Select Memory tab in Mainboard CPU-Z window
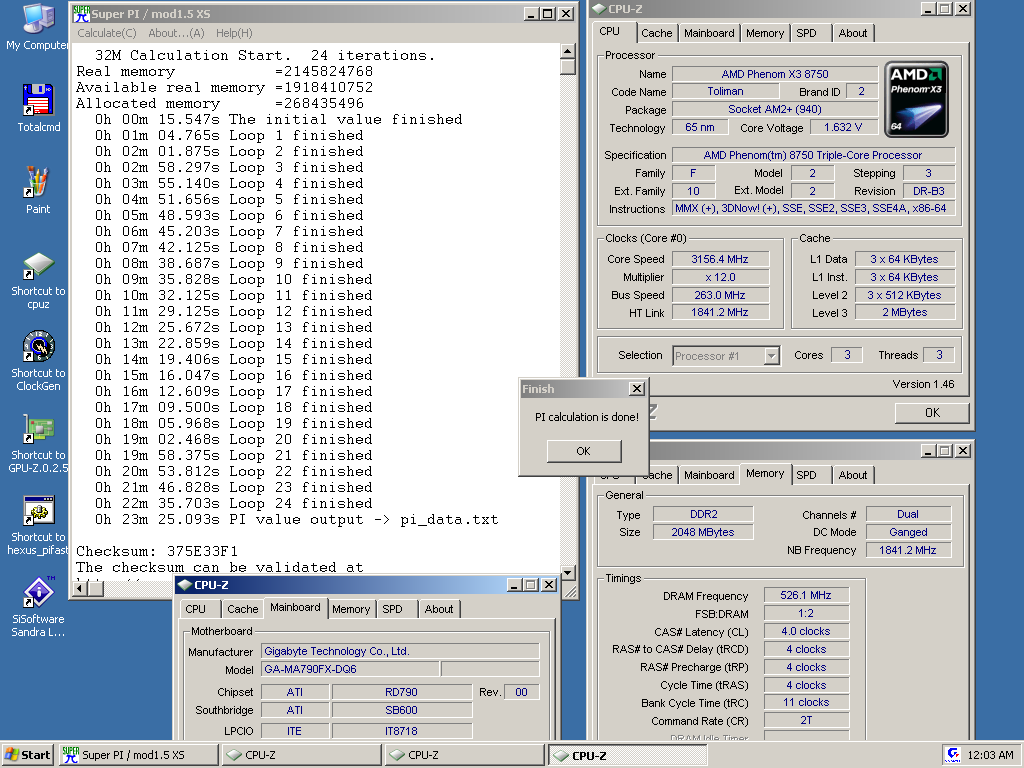The height and width of the screenshot is (768, 1024). (x=351, y=609)
